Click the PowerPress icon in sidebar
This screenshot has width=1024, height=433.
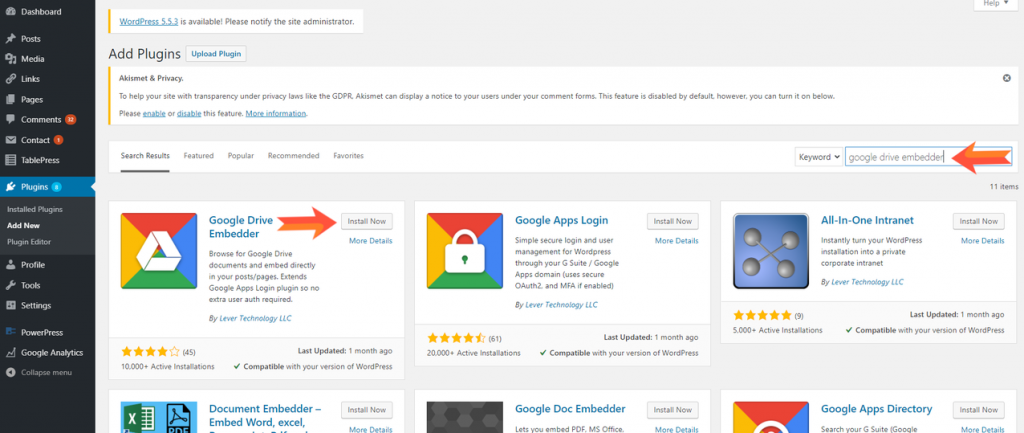10,332
